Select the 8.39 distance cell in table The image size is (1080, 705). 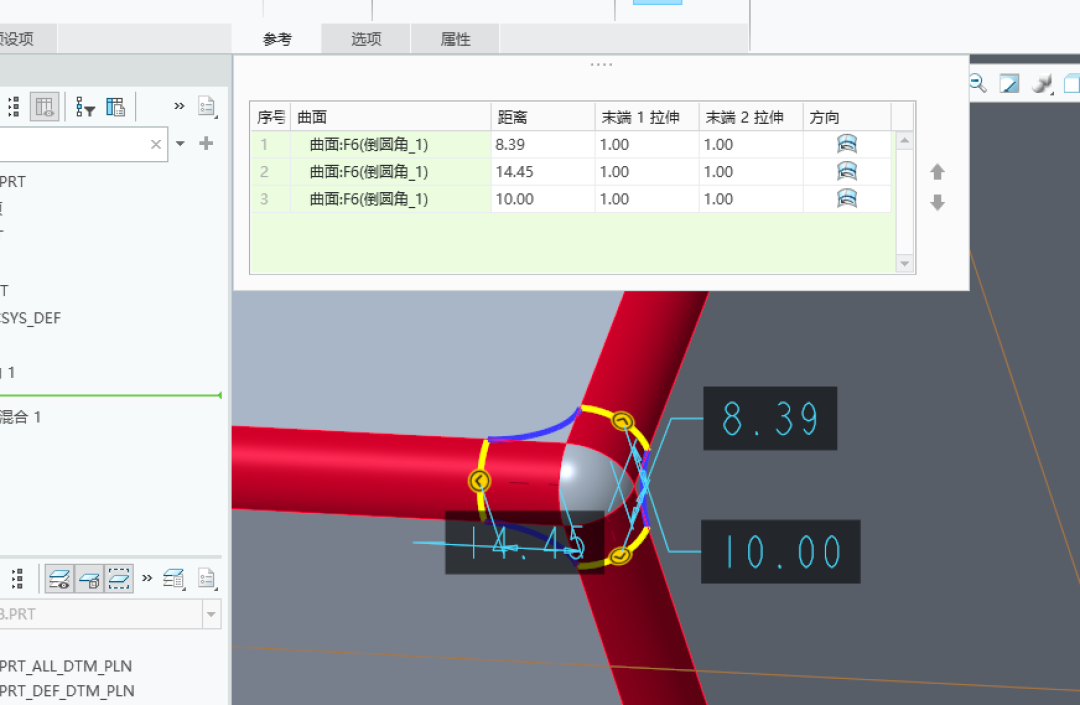tap(543, 145)
